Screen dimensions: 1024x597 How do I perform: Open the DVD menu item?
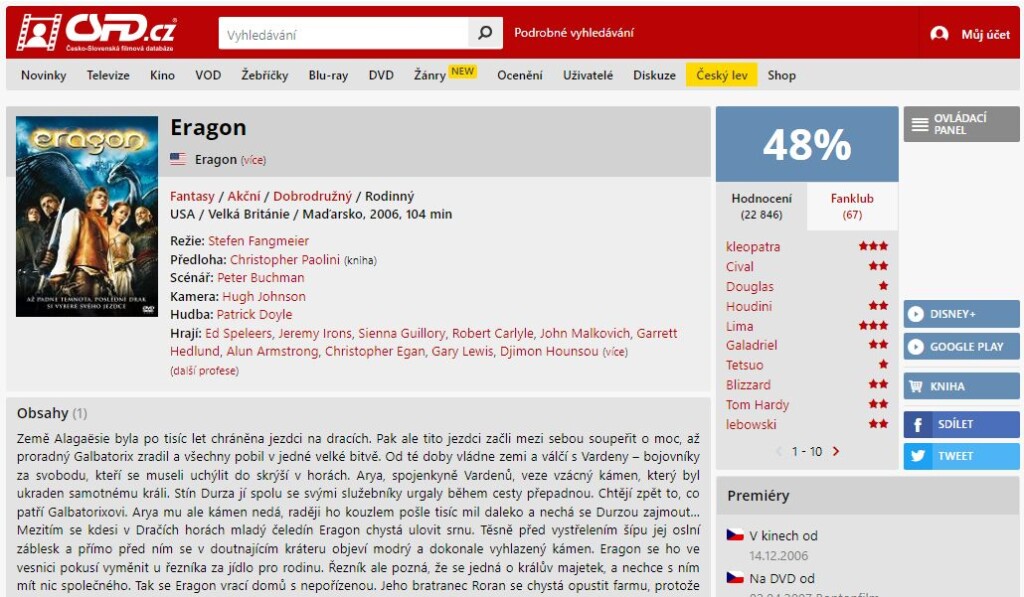pos(381,75)
